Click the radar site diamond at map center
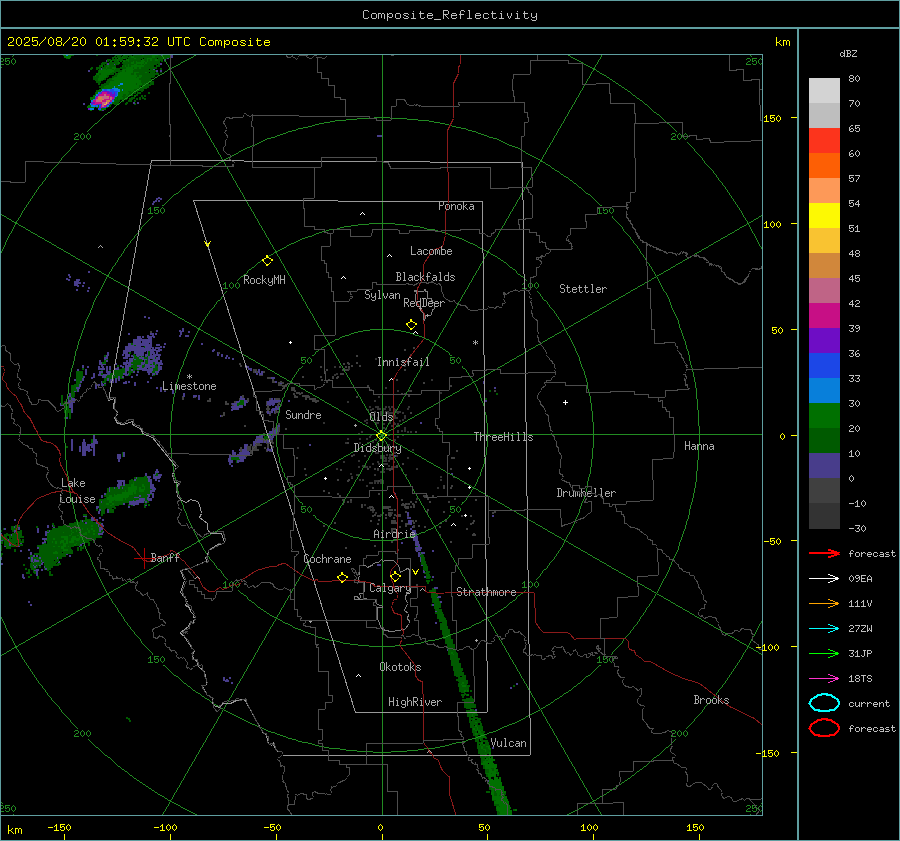Image resolution: width=900 pixels, height=841 pixels. [382, 435]
